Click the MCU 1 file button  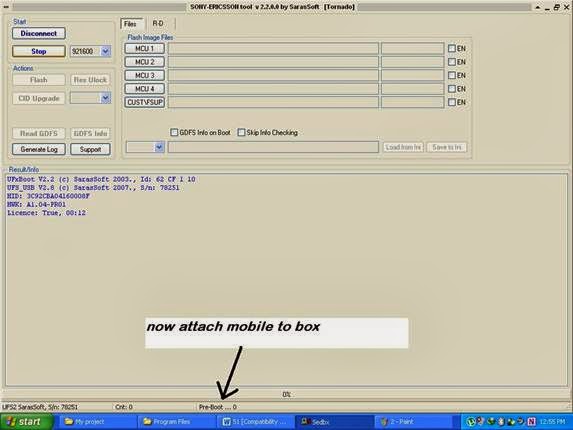145,49
